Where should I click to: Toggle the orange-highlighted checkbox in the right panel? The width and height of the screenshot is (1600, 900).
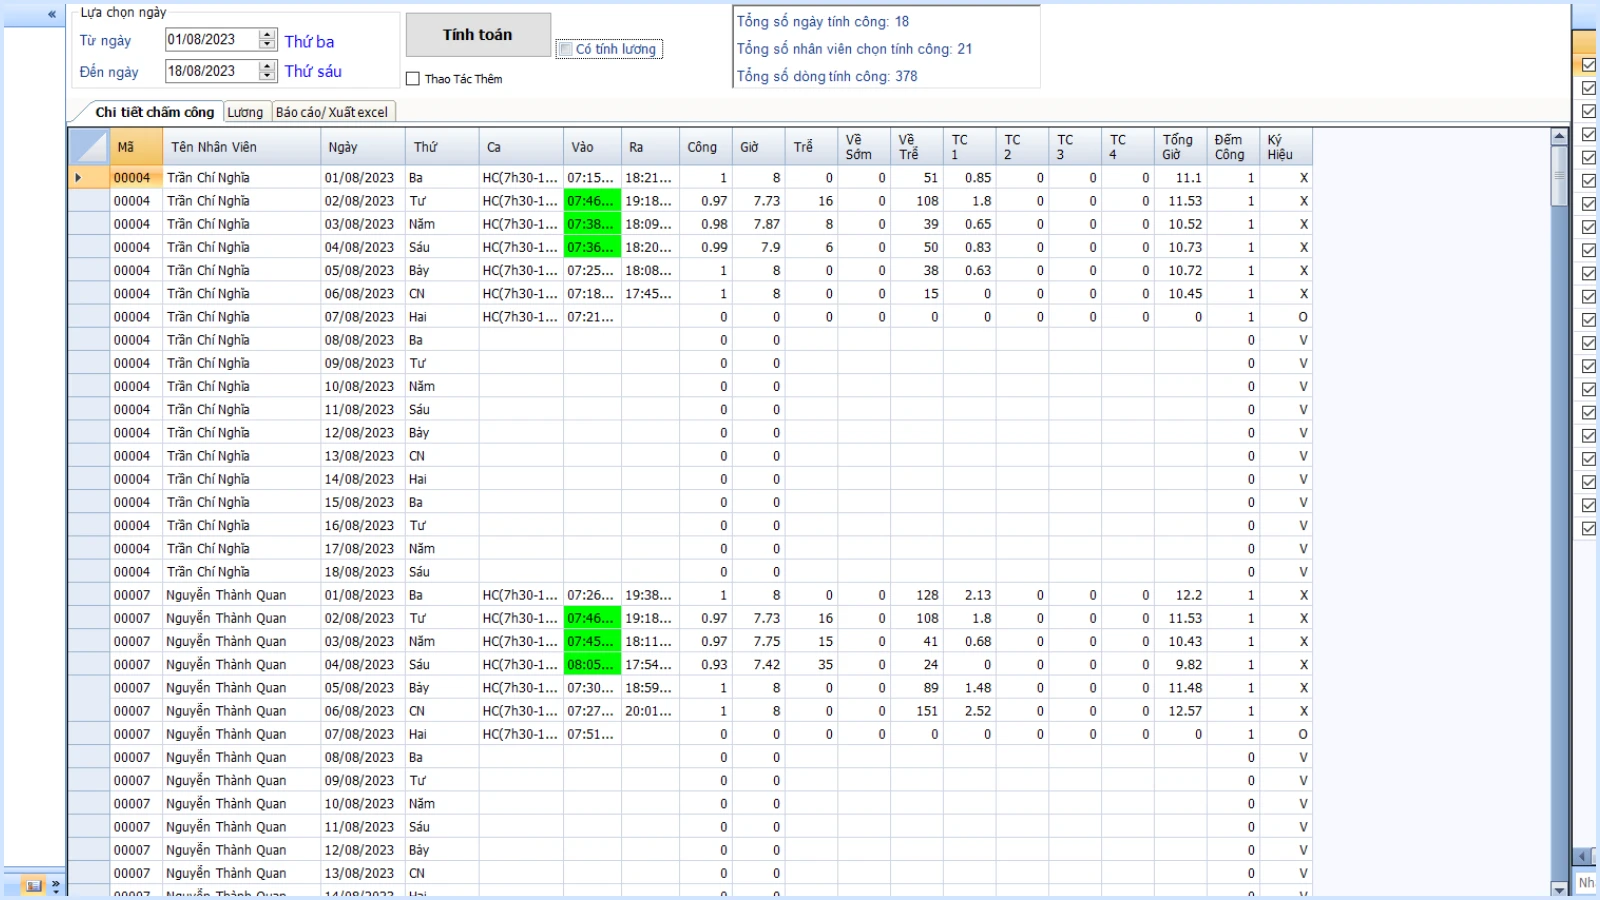tap(1588, 65)
